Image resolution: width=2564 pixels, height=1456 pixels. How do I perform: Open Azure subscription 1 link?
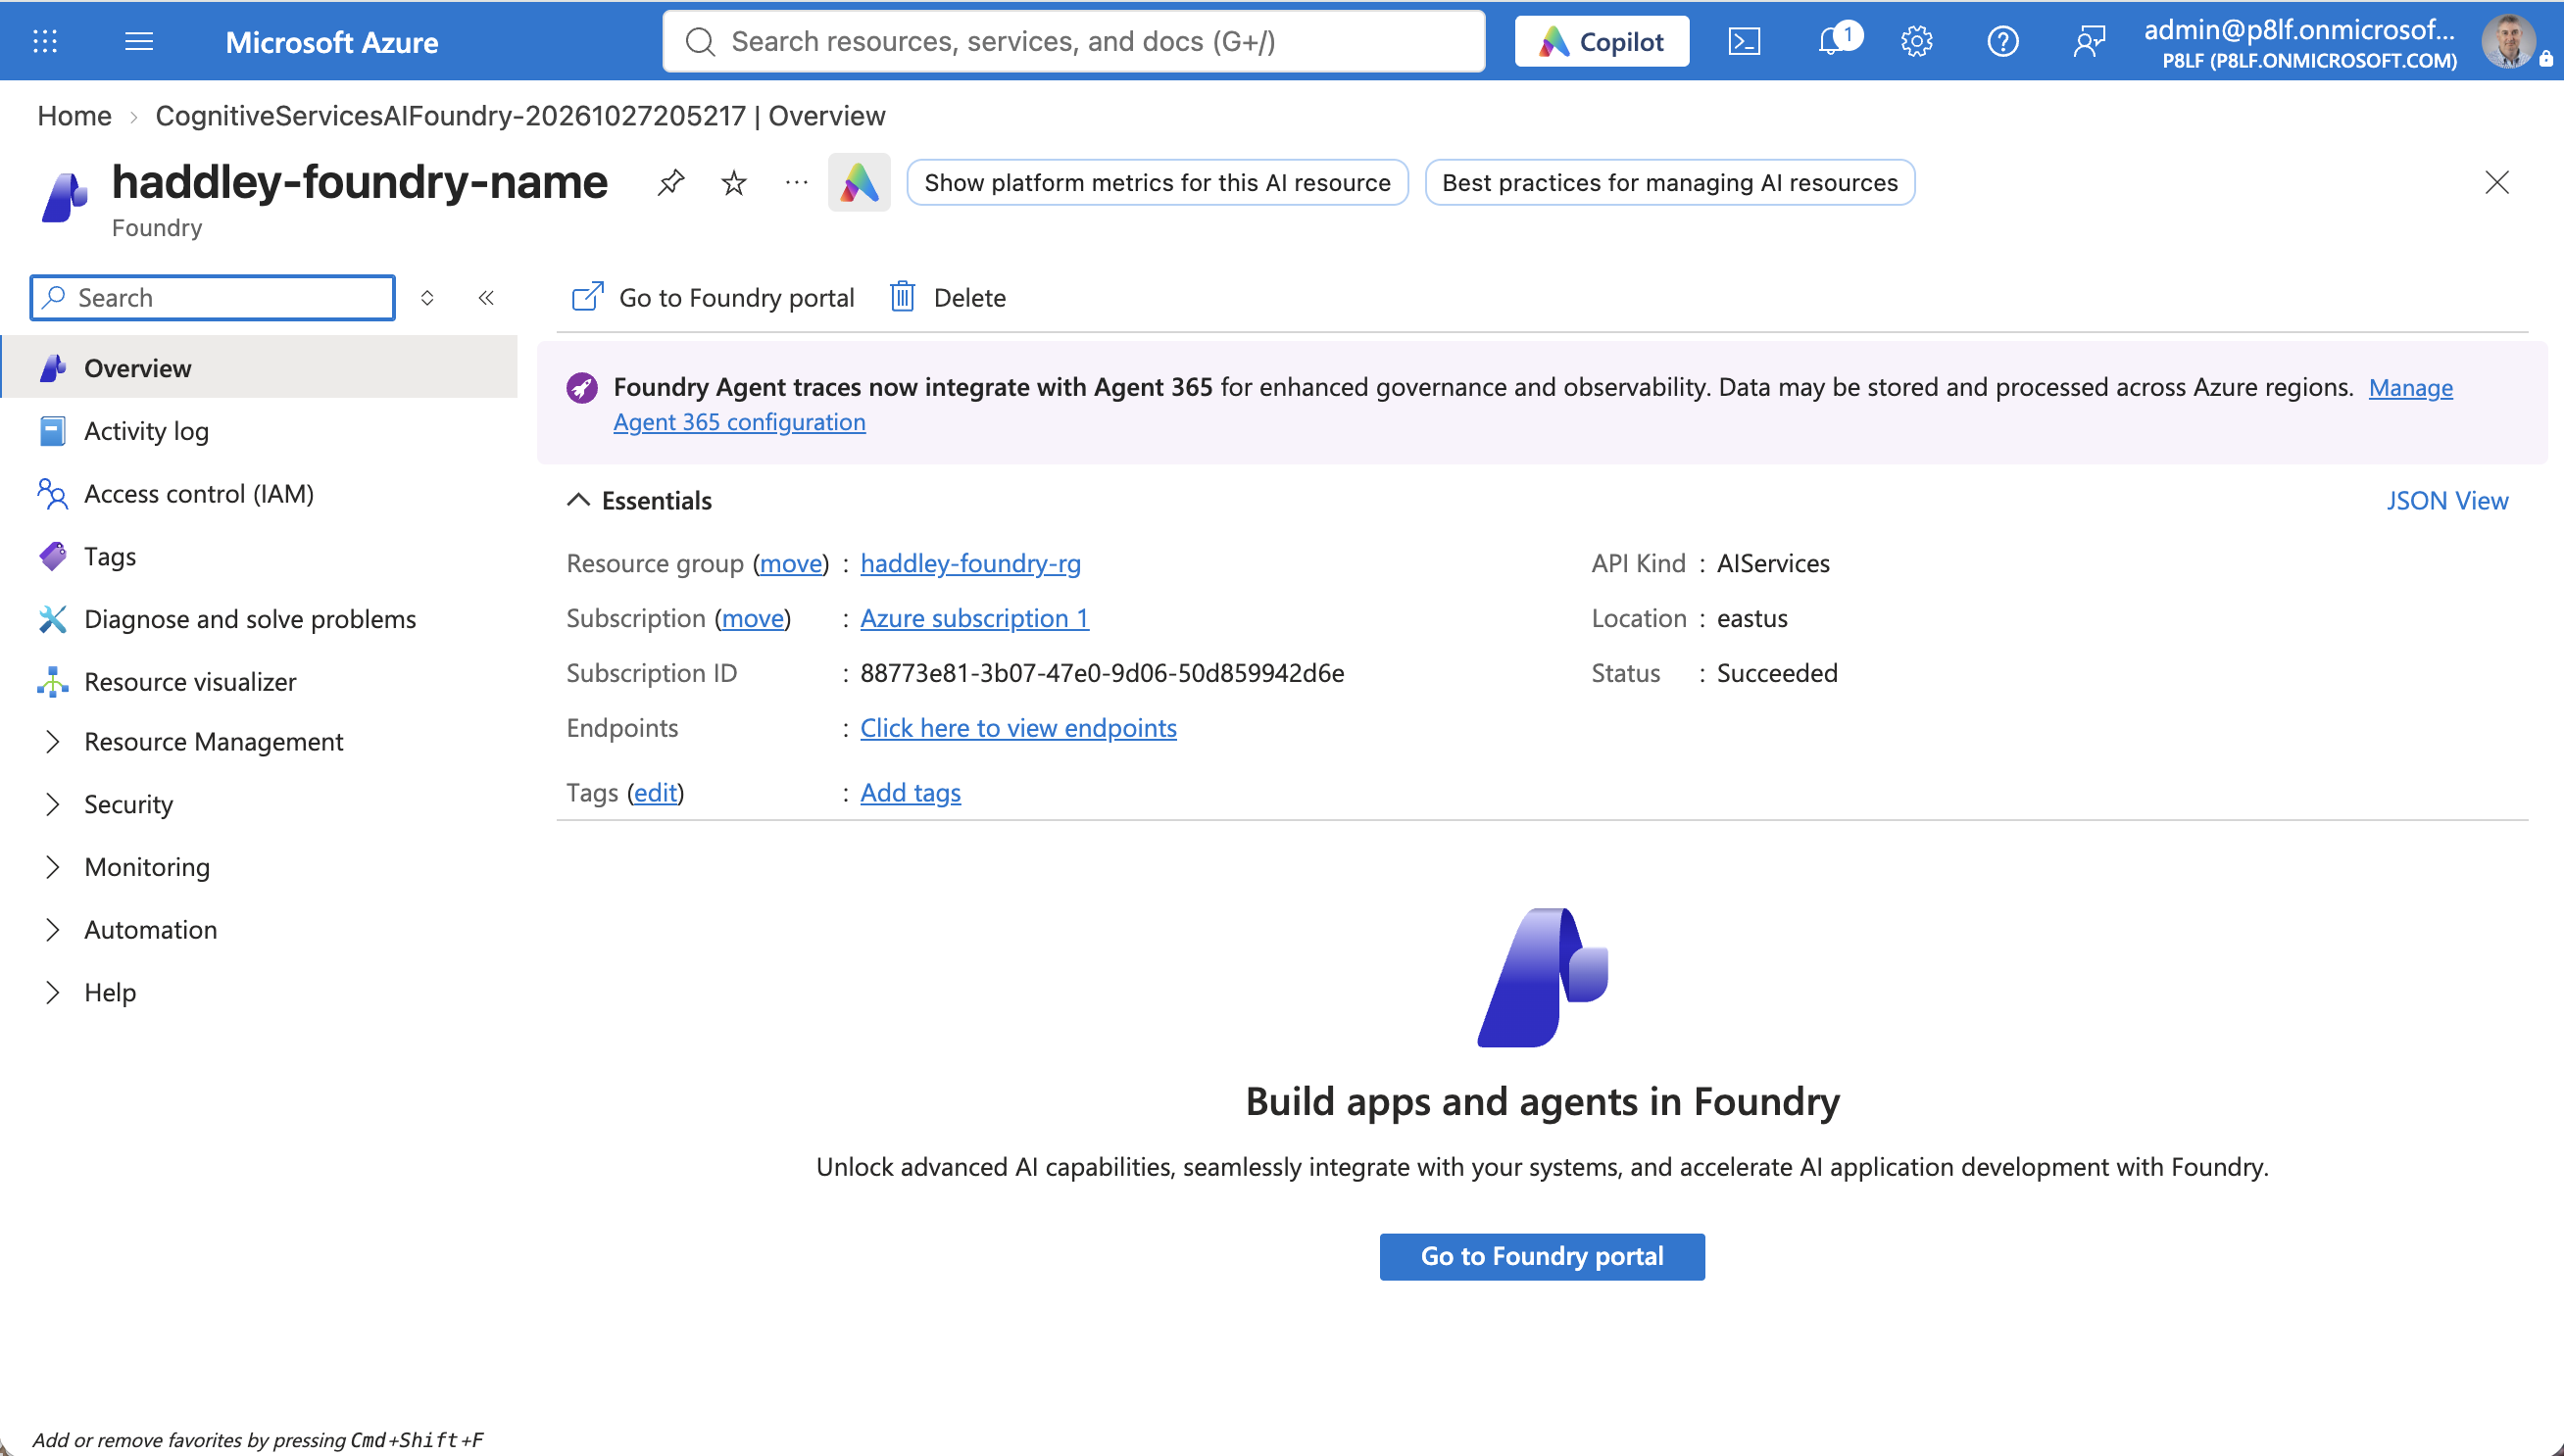click(x=974, y=618)
